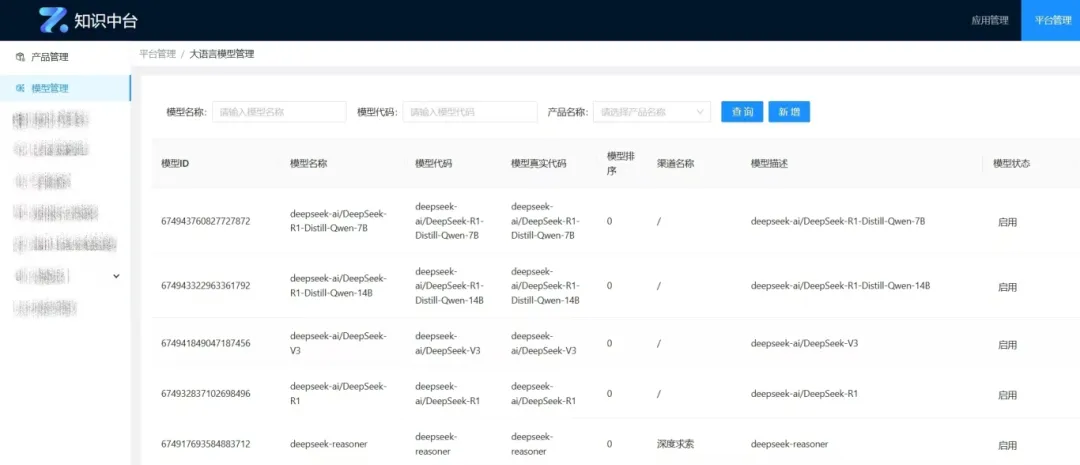Click the description DeepSeek-R1-Distill-Qwen-14B
The image size is (1080, 465).
[840, 285]
